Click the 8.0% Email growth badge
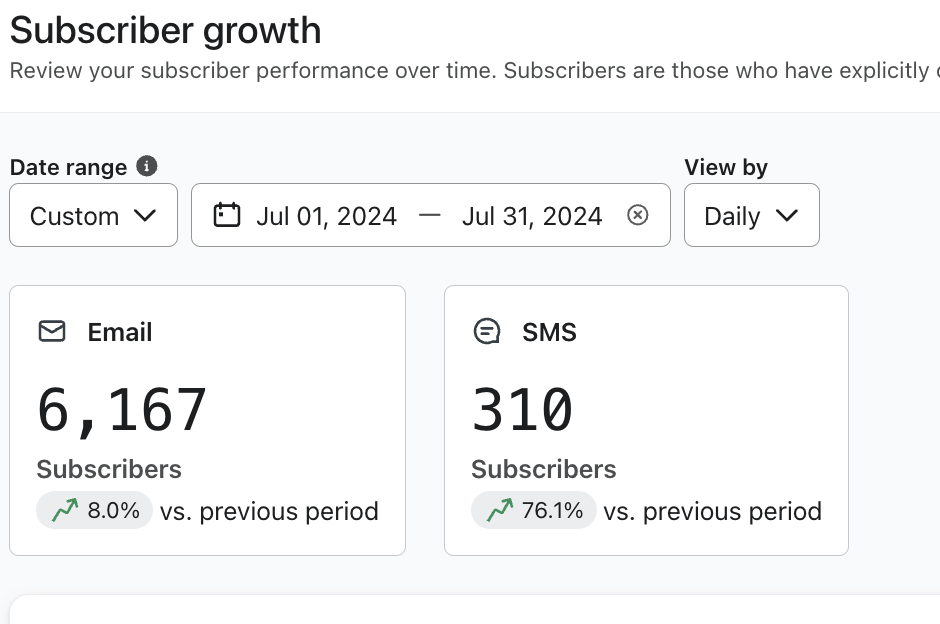 95,511
